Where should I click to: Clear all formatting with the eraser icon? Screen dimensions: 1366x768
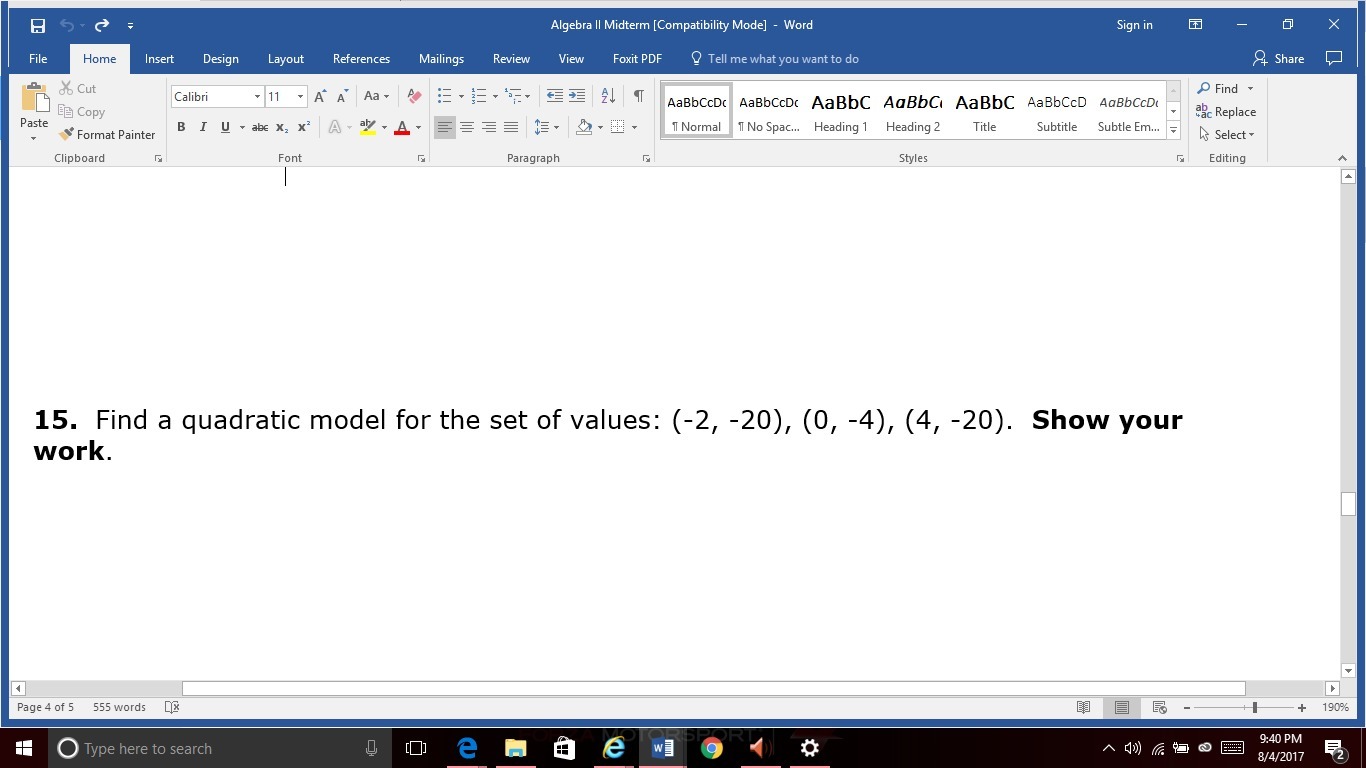click(414, 96)
